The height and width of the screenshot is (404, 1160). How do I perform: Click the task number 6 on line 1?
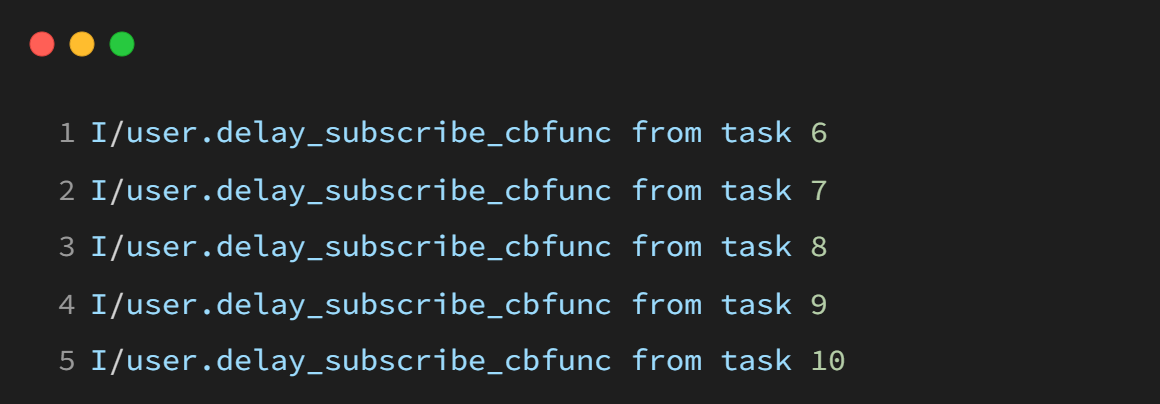819,133
